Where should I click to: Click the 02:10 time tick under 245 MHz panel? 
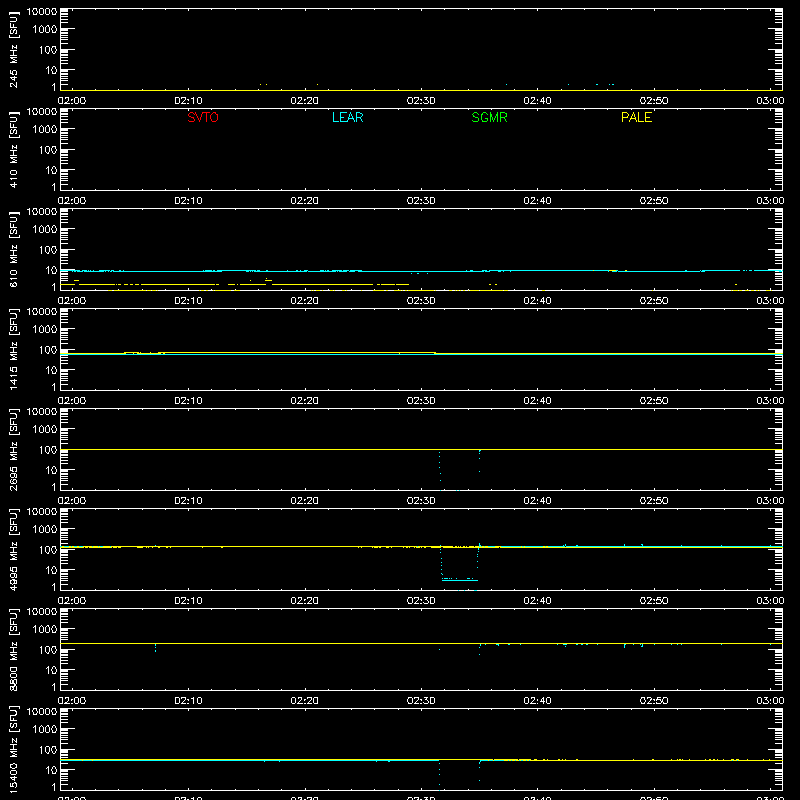(188, 101)
